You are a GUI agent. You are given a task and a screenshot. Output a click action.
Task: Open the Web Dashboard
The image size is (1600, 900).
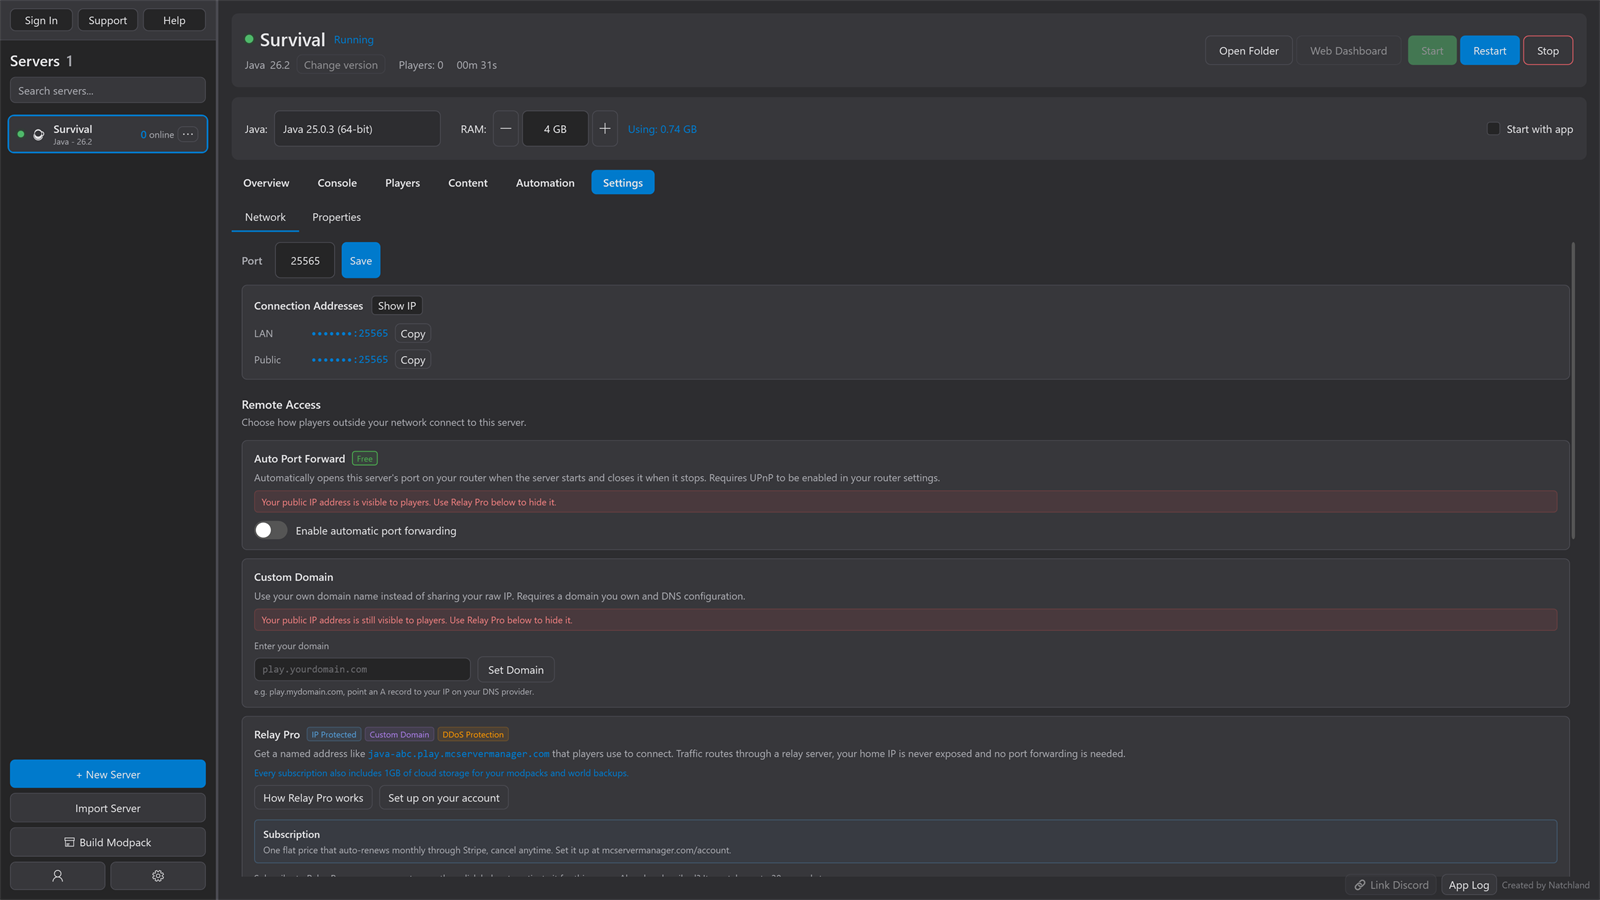(x=1348, y=51)
